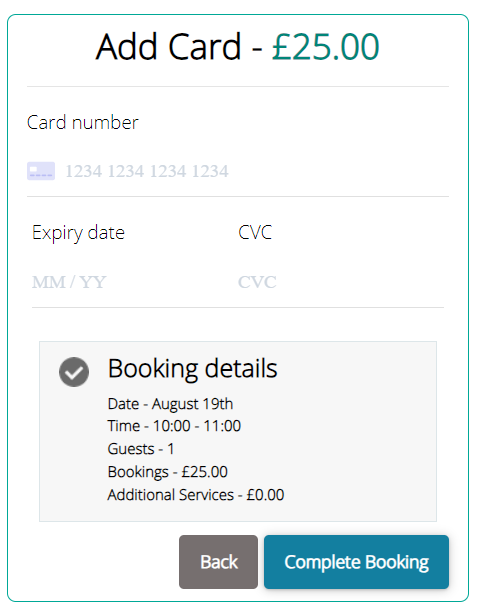Click the Time - 10:00 - 11:00 line

[x=174, y=426]
